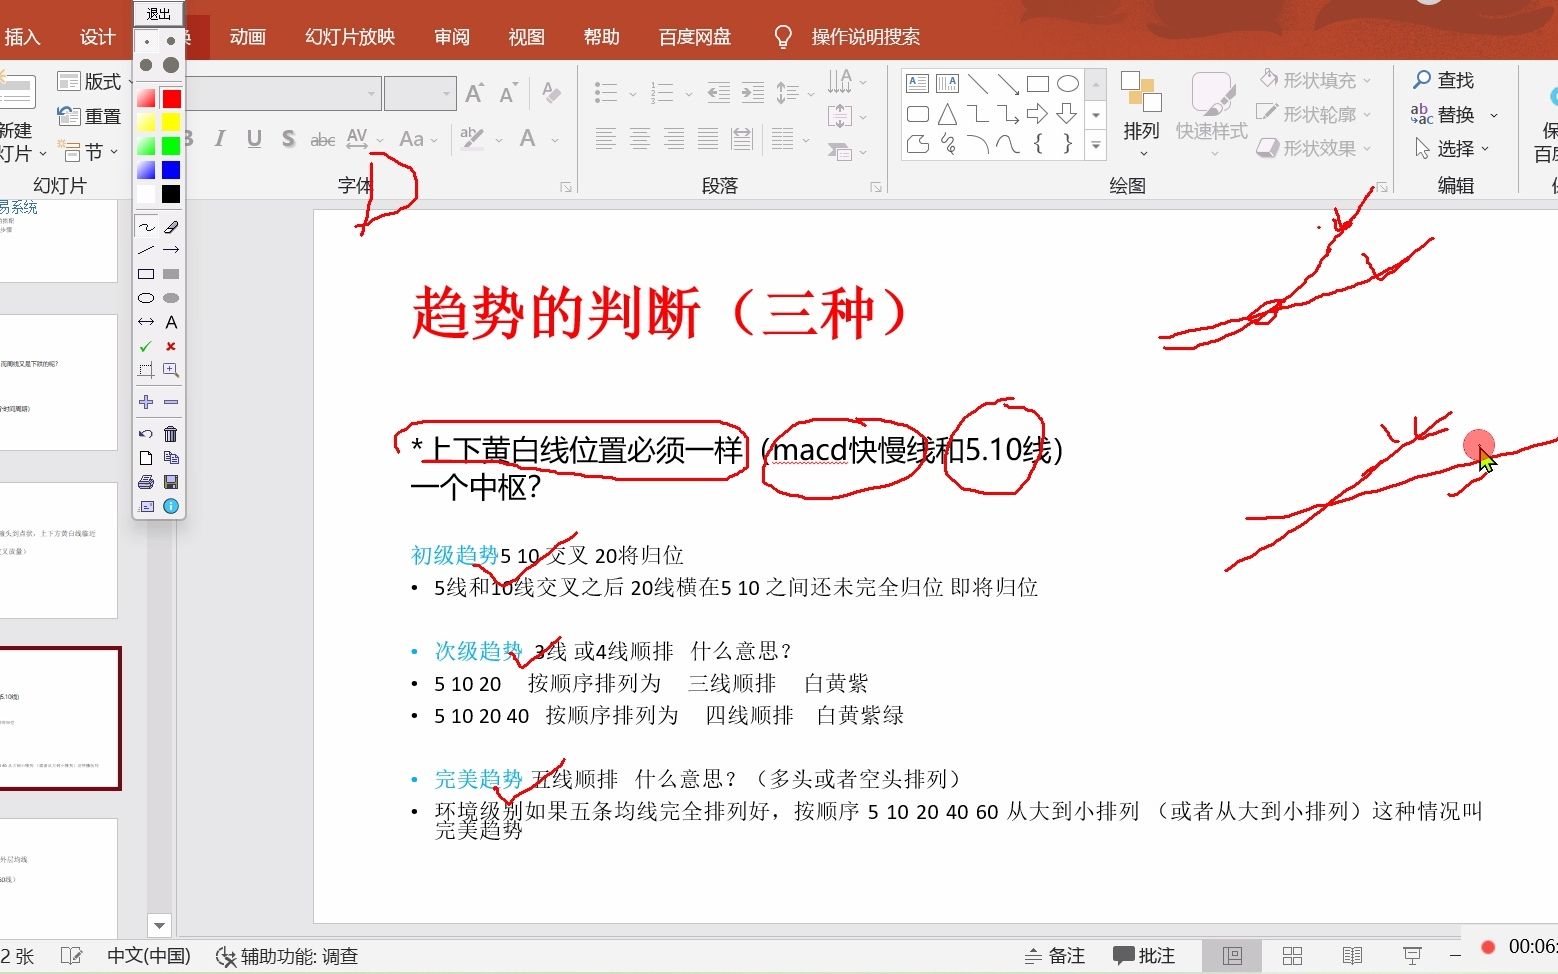Viewport: 1558px width, 974px height.
Task: Open the Slide Show (幻灯片放映) tab
Action: pos(350,37)
